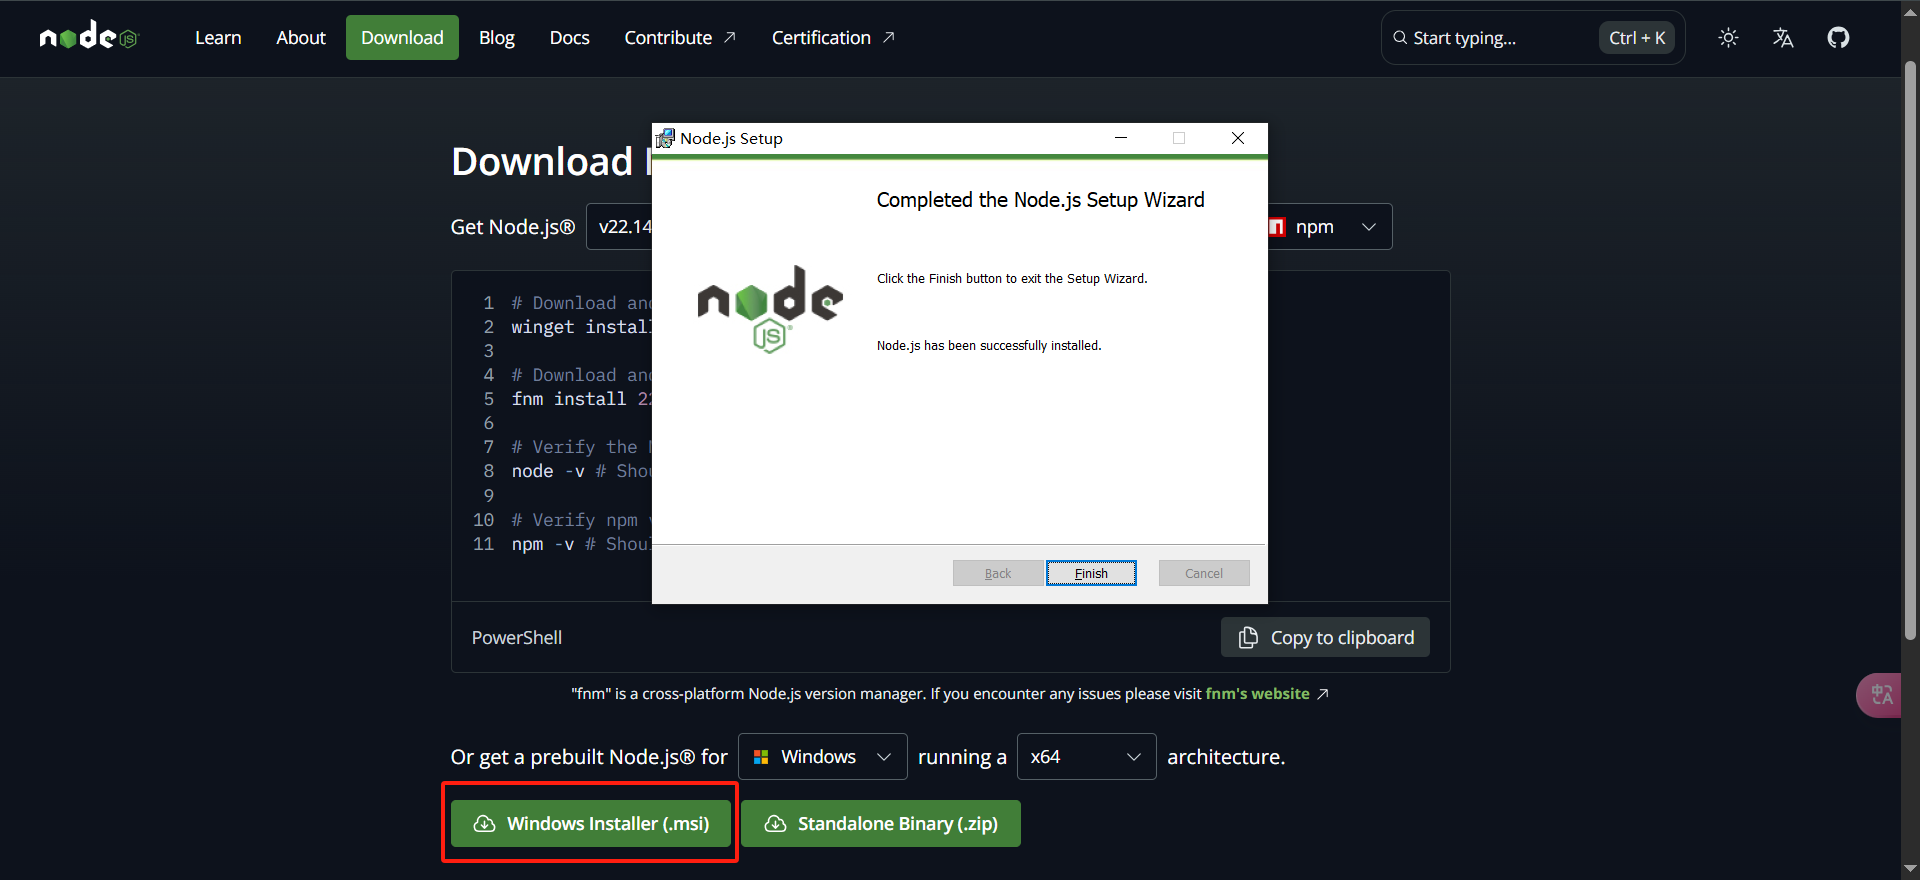This screenshot has width=1920, height=880.
Task: Open the Certification link
Action: pos(833,38)
